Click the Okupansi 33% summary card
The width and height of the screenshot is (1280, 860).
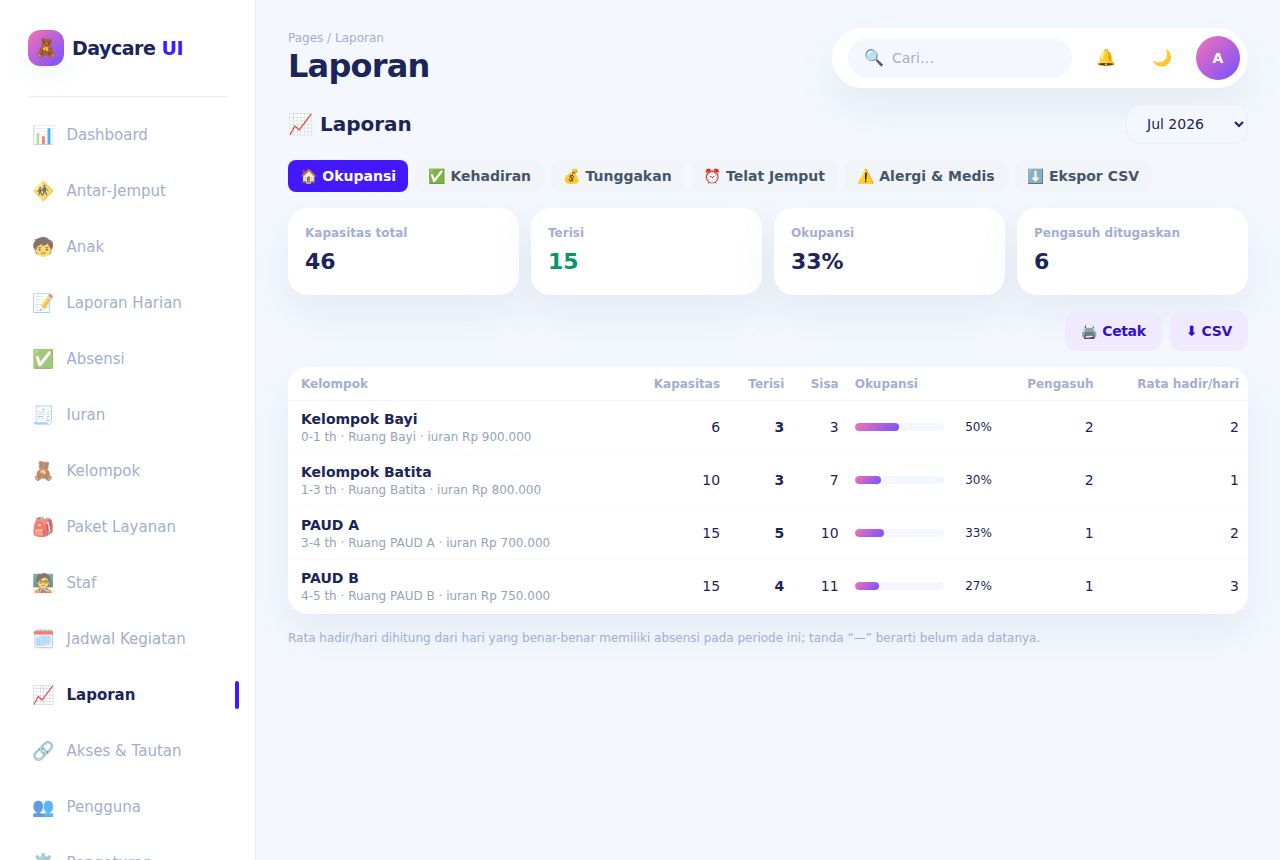(889, 251)
